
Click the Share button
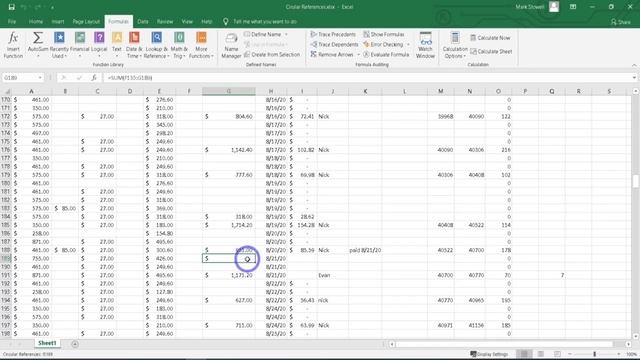tap(621, 22)
